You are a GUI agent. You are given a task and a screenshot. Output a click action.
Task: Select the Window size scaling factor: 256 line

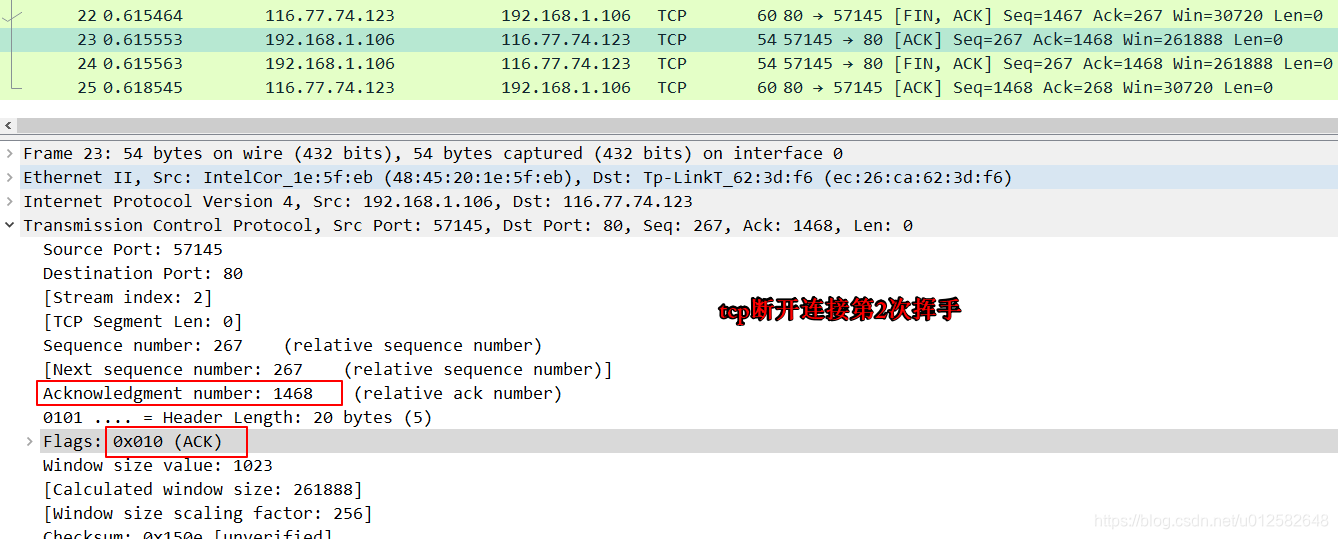coord(207,513)
